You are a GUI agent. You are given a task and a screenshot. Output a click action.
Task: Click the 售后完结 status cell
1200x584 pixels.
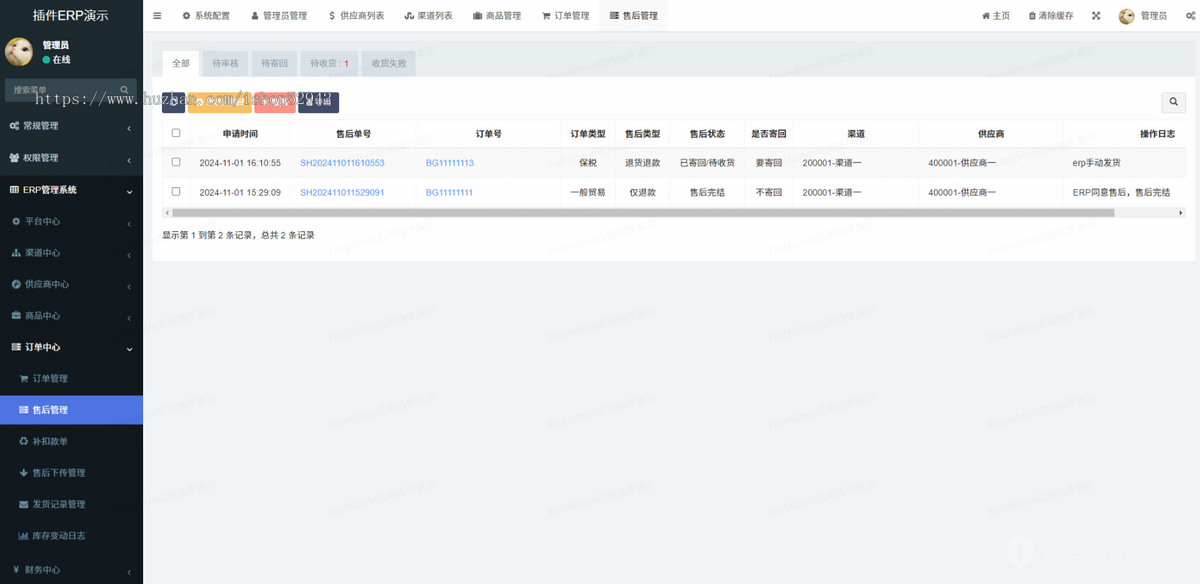(x=707, y=192)
